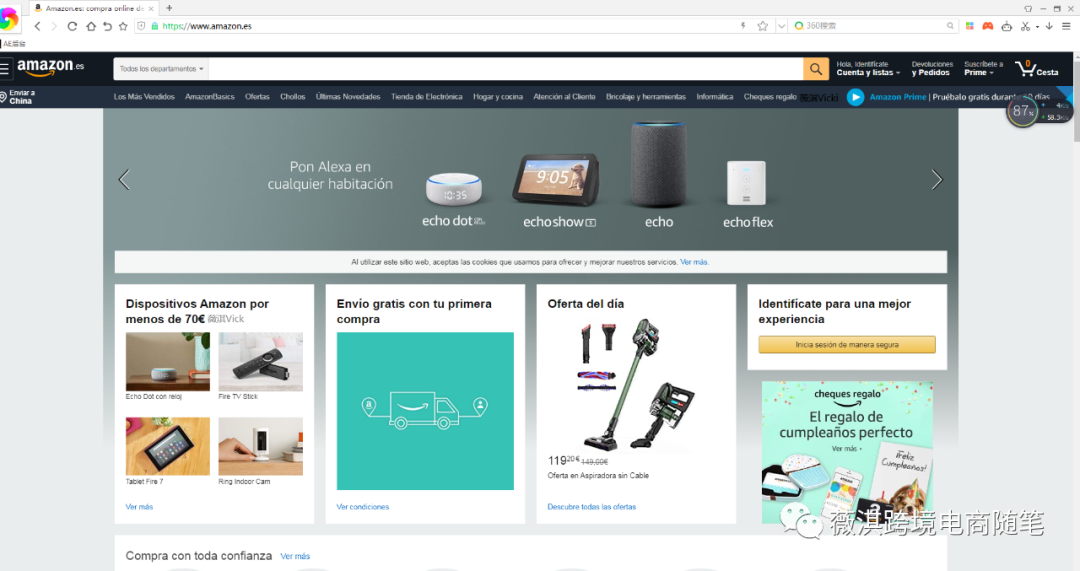This screenshot has height=571, width=1080.
Task: Click the undo/restore closed tab icon
Action: (x=107, y=26)
